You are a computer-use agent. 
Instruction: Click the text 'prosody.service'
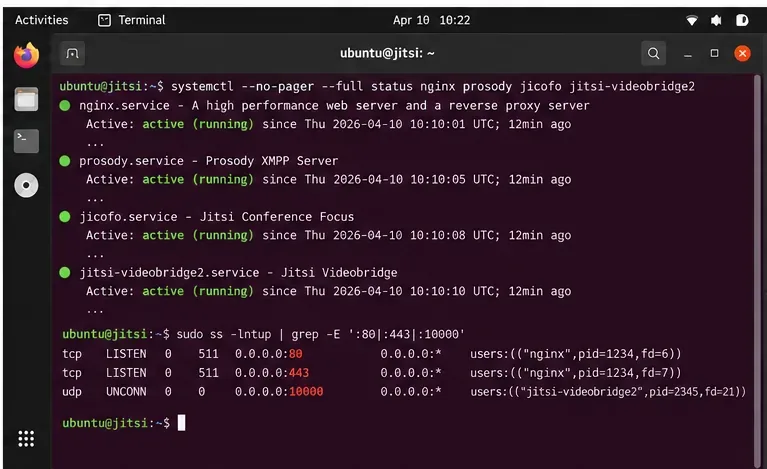coord(132,161)
